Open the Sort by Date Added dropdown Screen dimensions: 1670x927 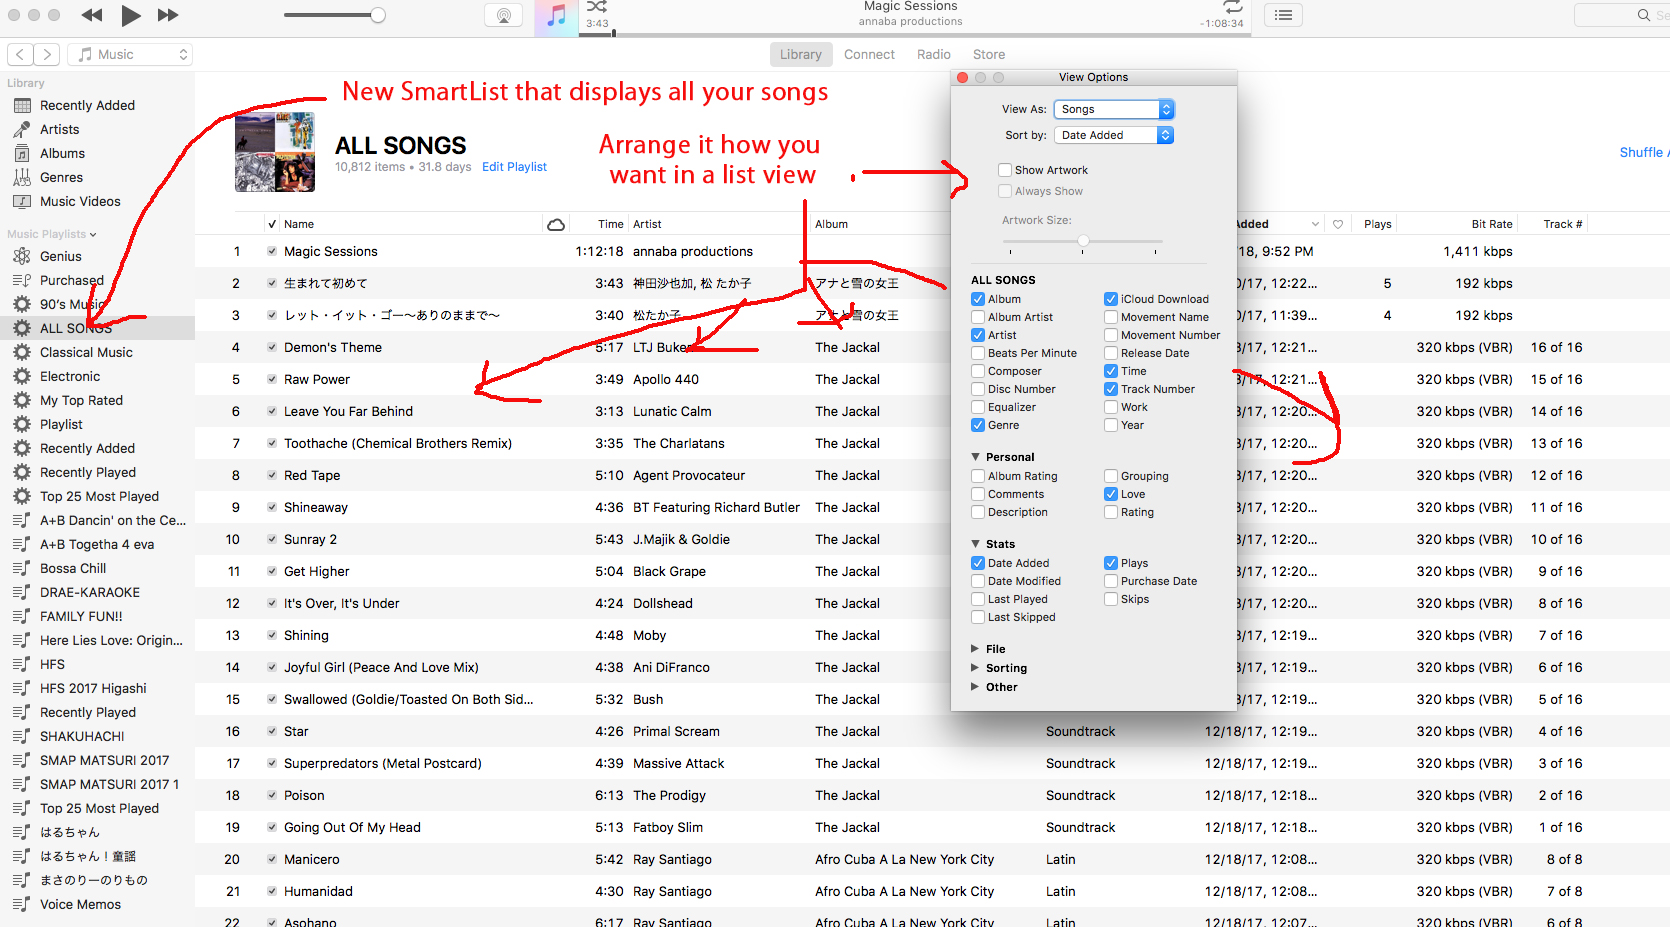(x=1114, y=135)
